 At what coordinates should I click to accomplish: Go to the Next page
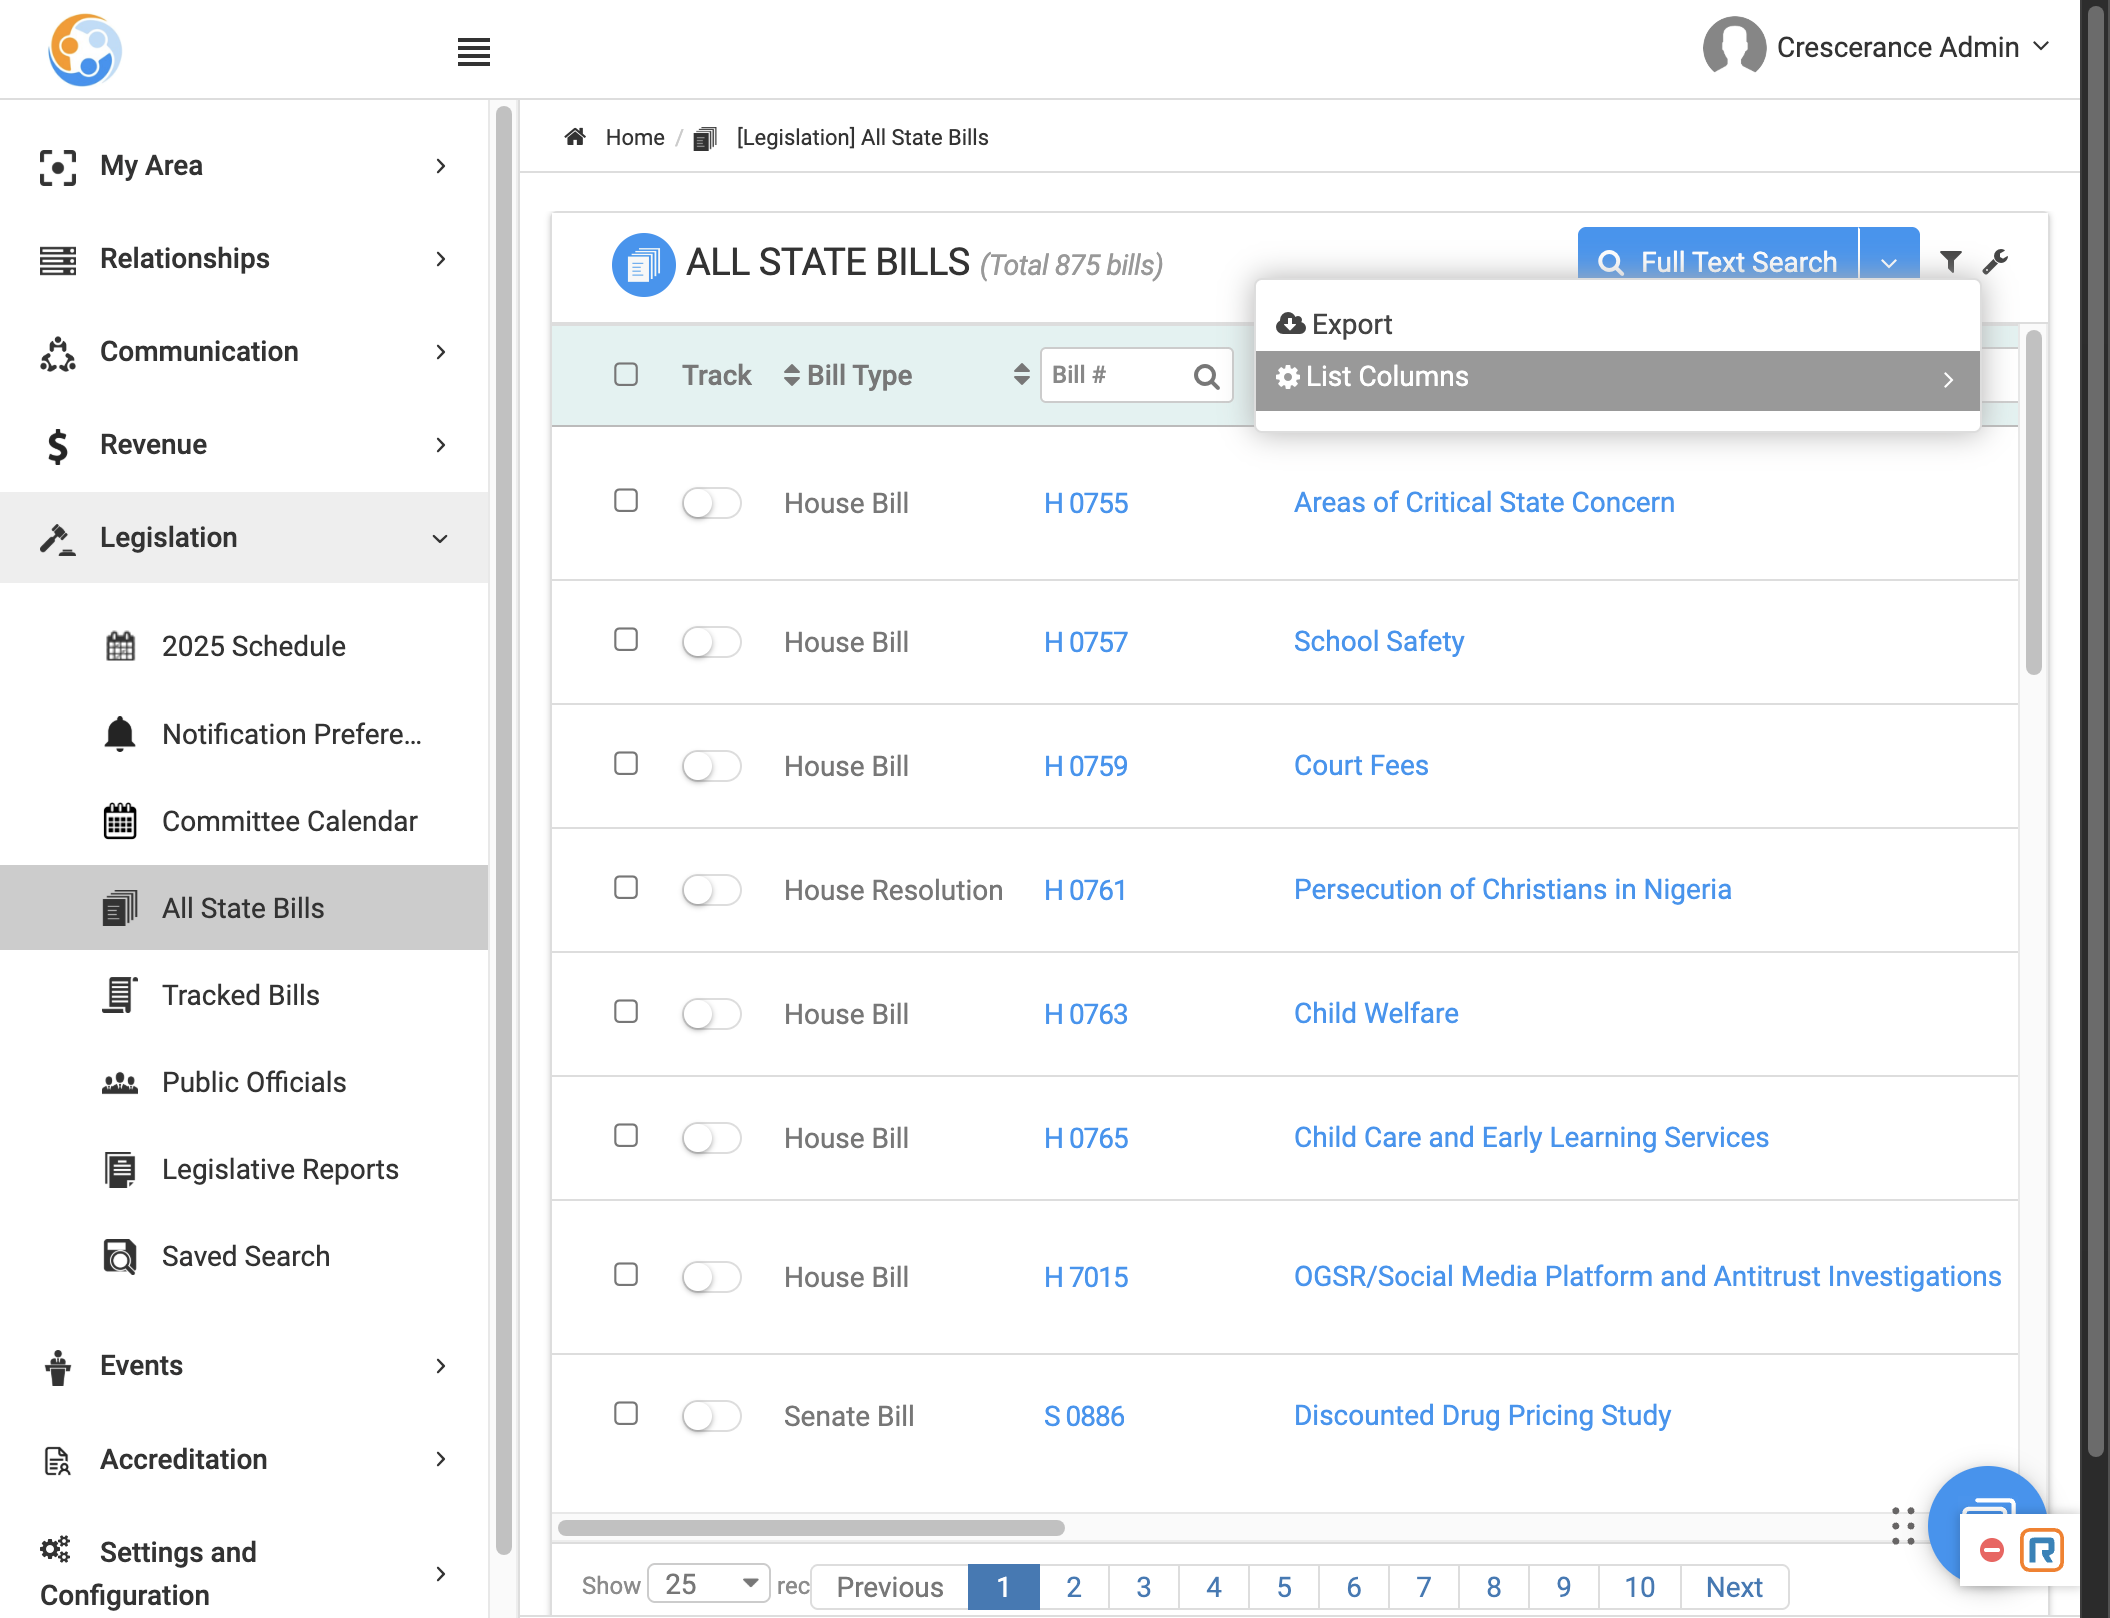pos(1735,1587)
